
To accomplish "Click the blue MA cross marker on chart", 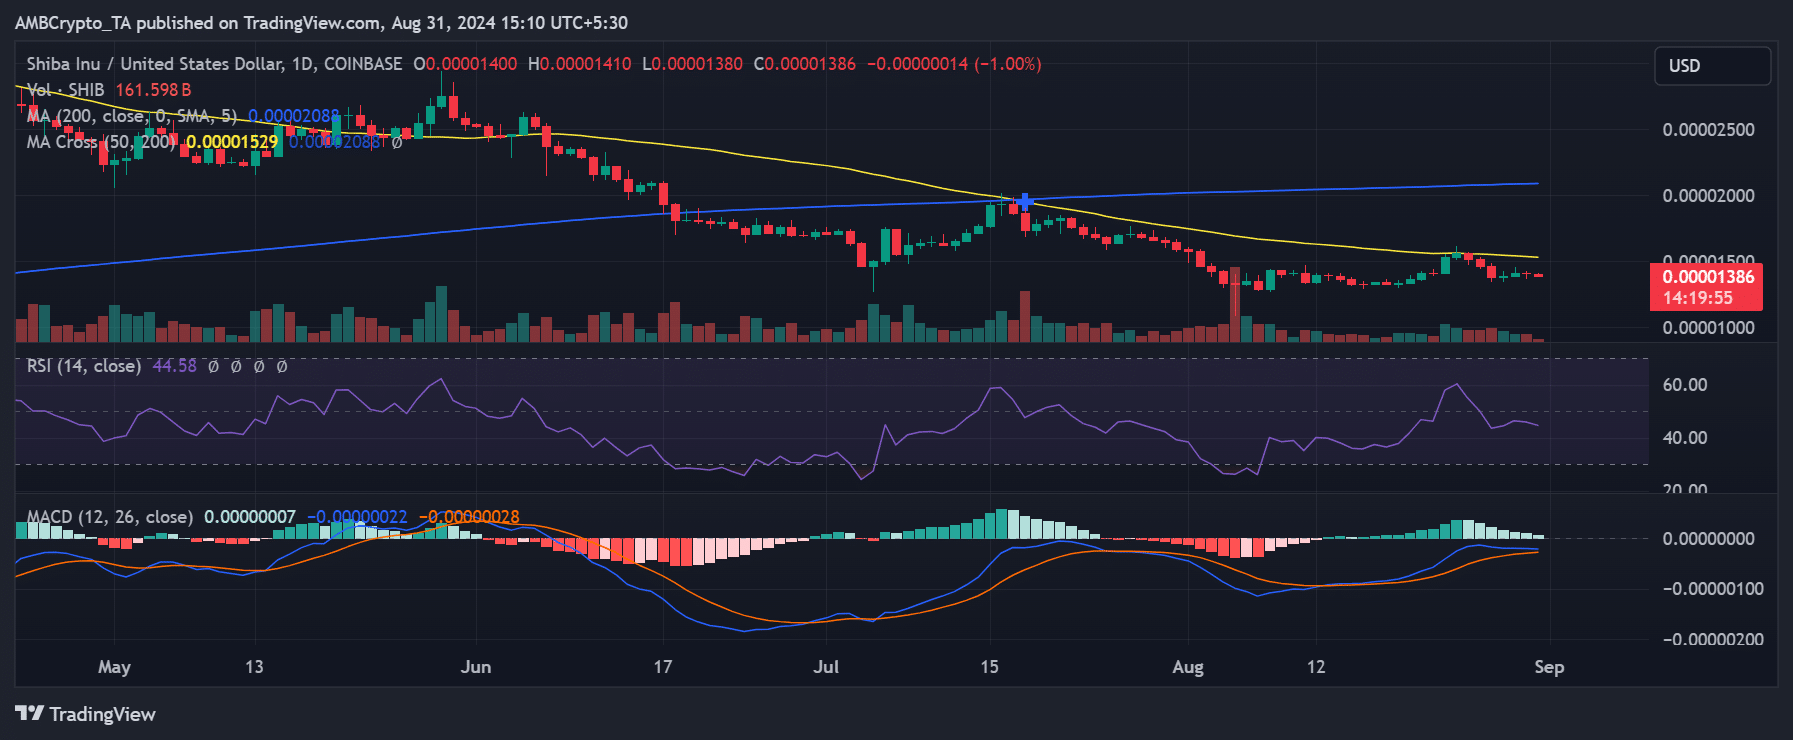I will (x=1024, y=202).
